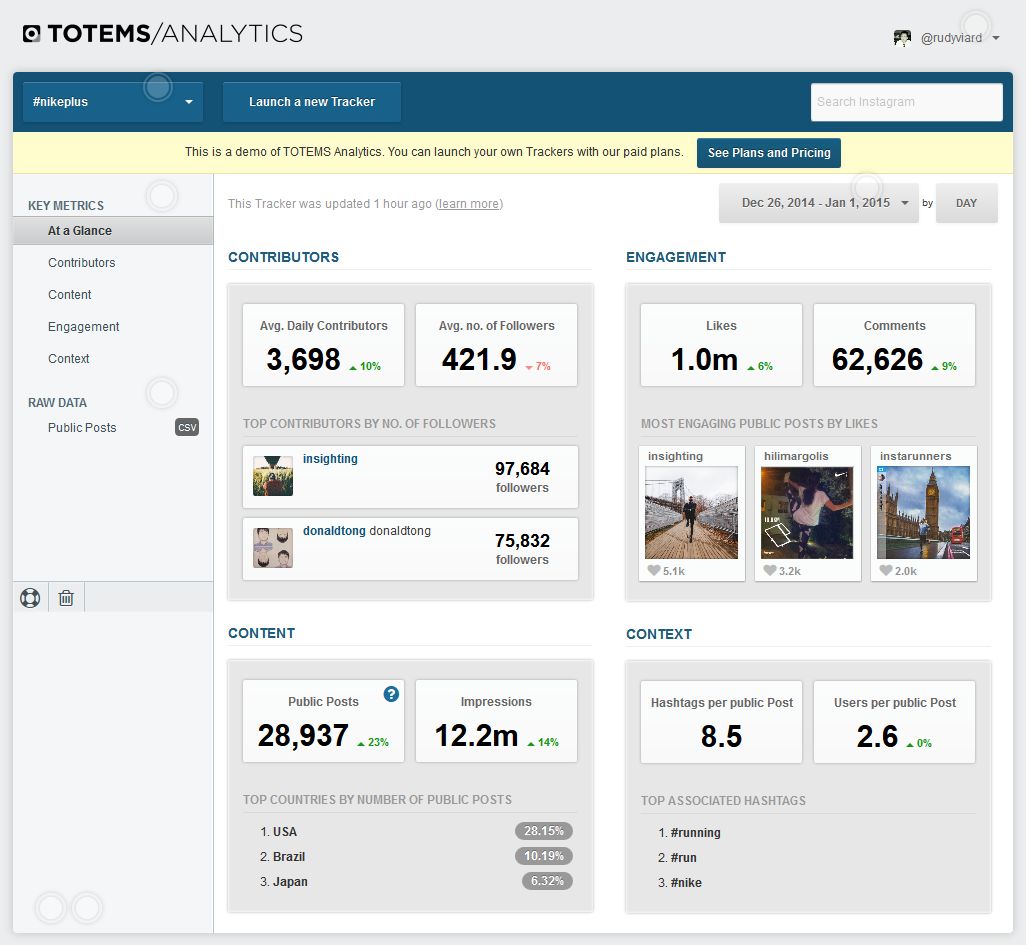Click the Public Posts 28,937 value
The height and width of the screenshot is (945, 1026).
[x=303, y=736]
